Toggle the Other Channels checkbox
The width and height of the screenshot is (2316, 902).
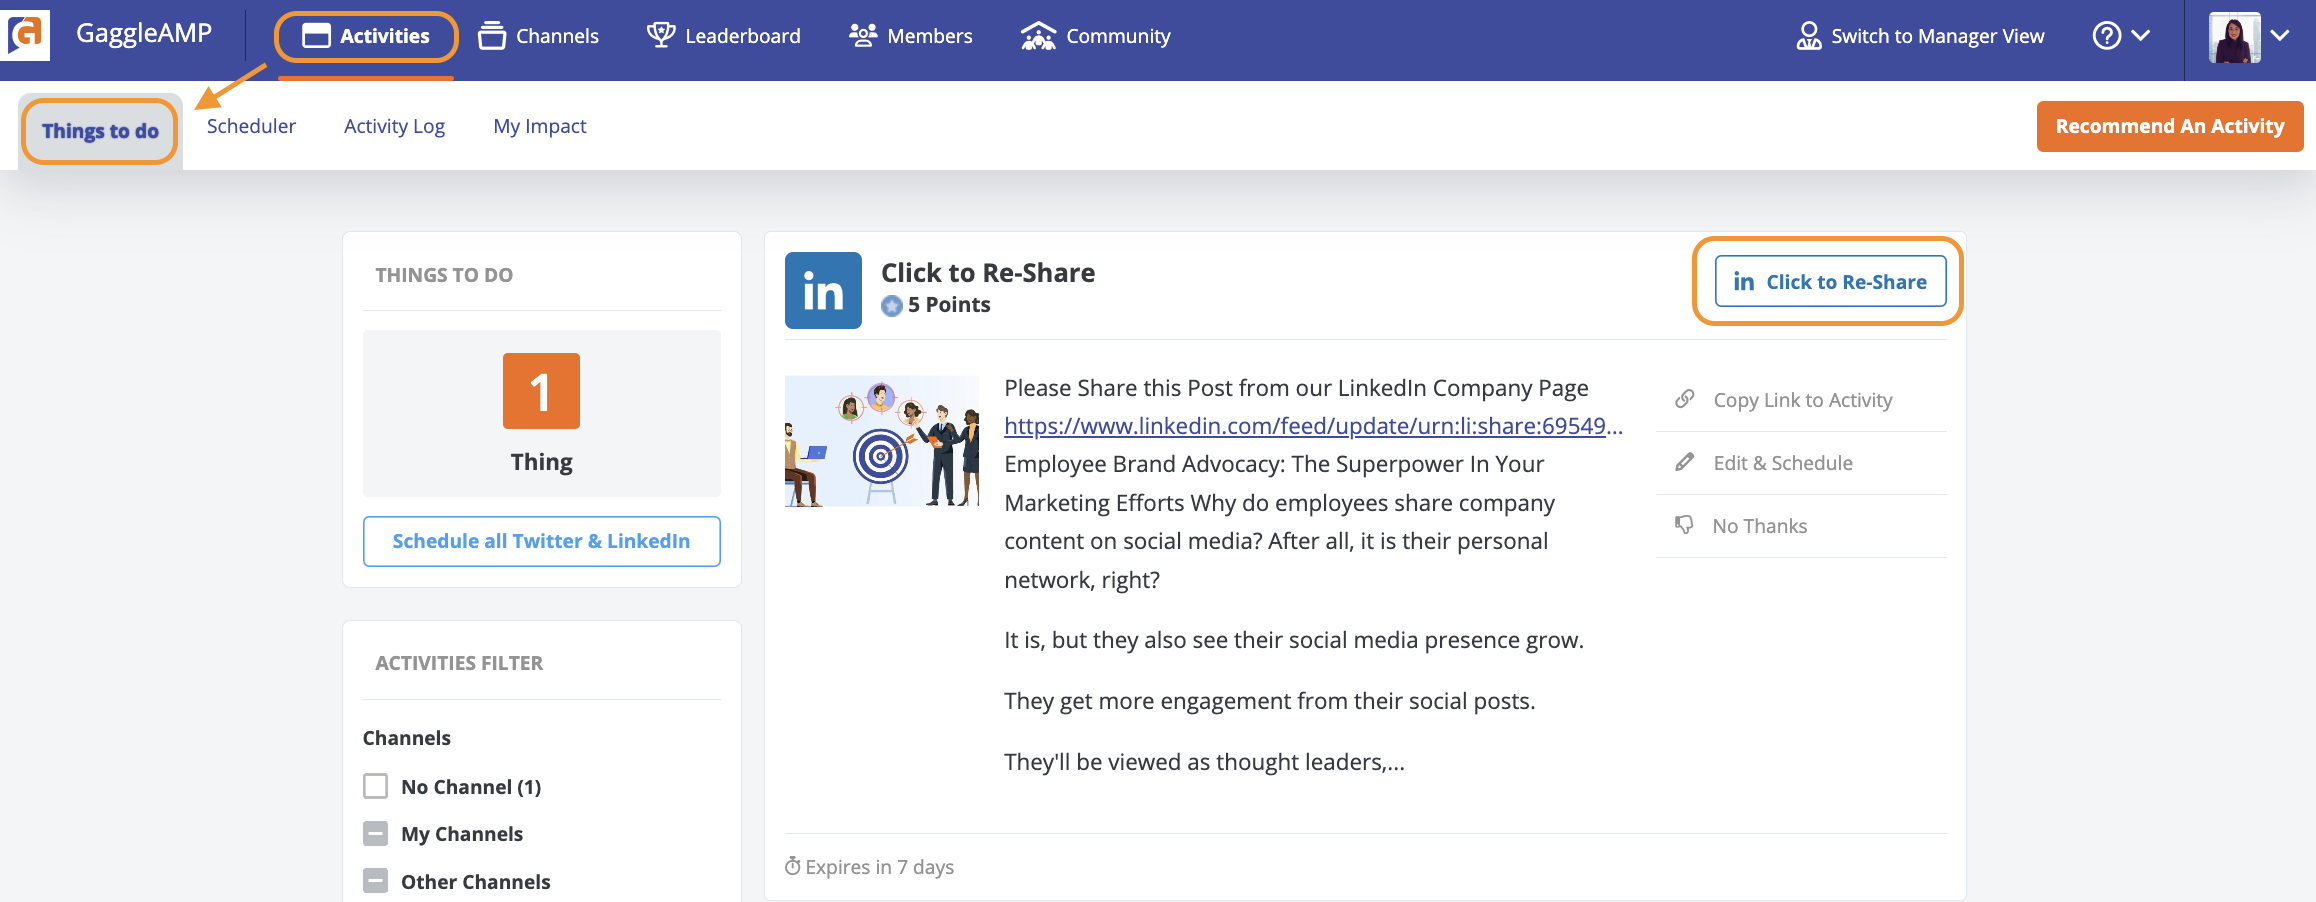pyautogui.click(x=375, y=881)
